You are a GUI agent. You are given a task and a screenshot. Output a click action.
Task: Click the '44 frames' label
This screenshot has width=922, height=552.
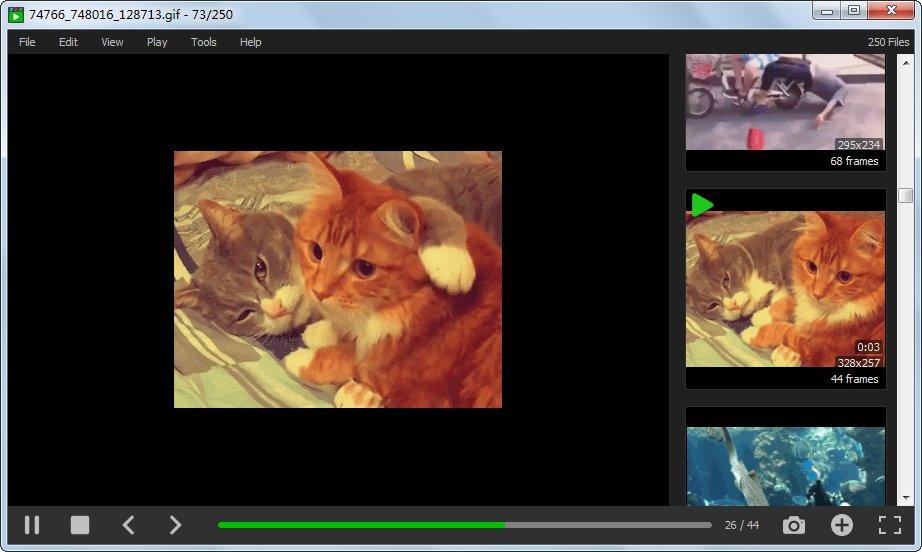pyautogui.click(x=854, y=379)
